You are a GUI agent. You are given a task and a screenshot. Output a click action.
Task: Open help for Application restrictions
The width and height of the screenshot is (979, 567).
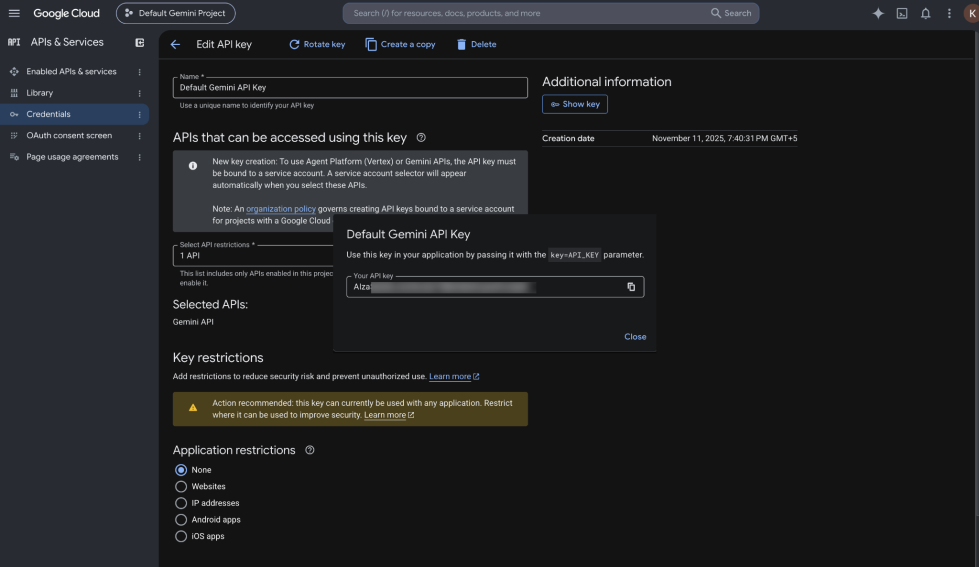point(309,450)
